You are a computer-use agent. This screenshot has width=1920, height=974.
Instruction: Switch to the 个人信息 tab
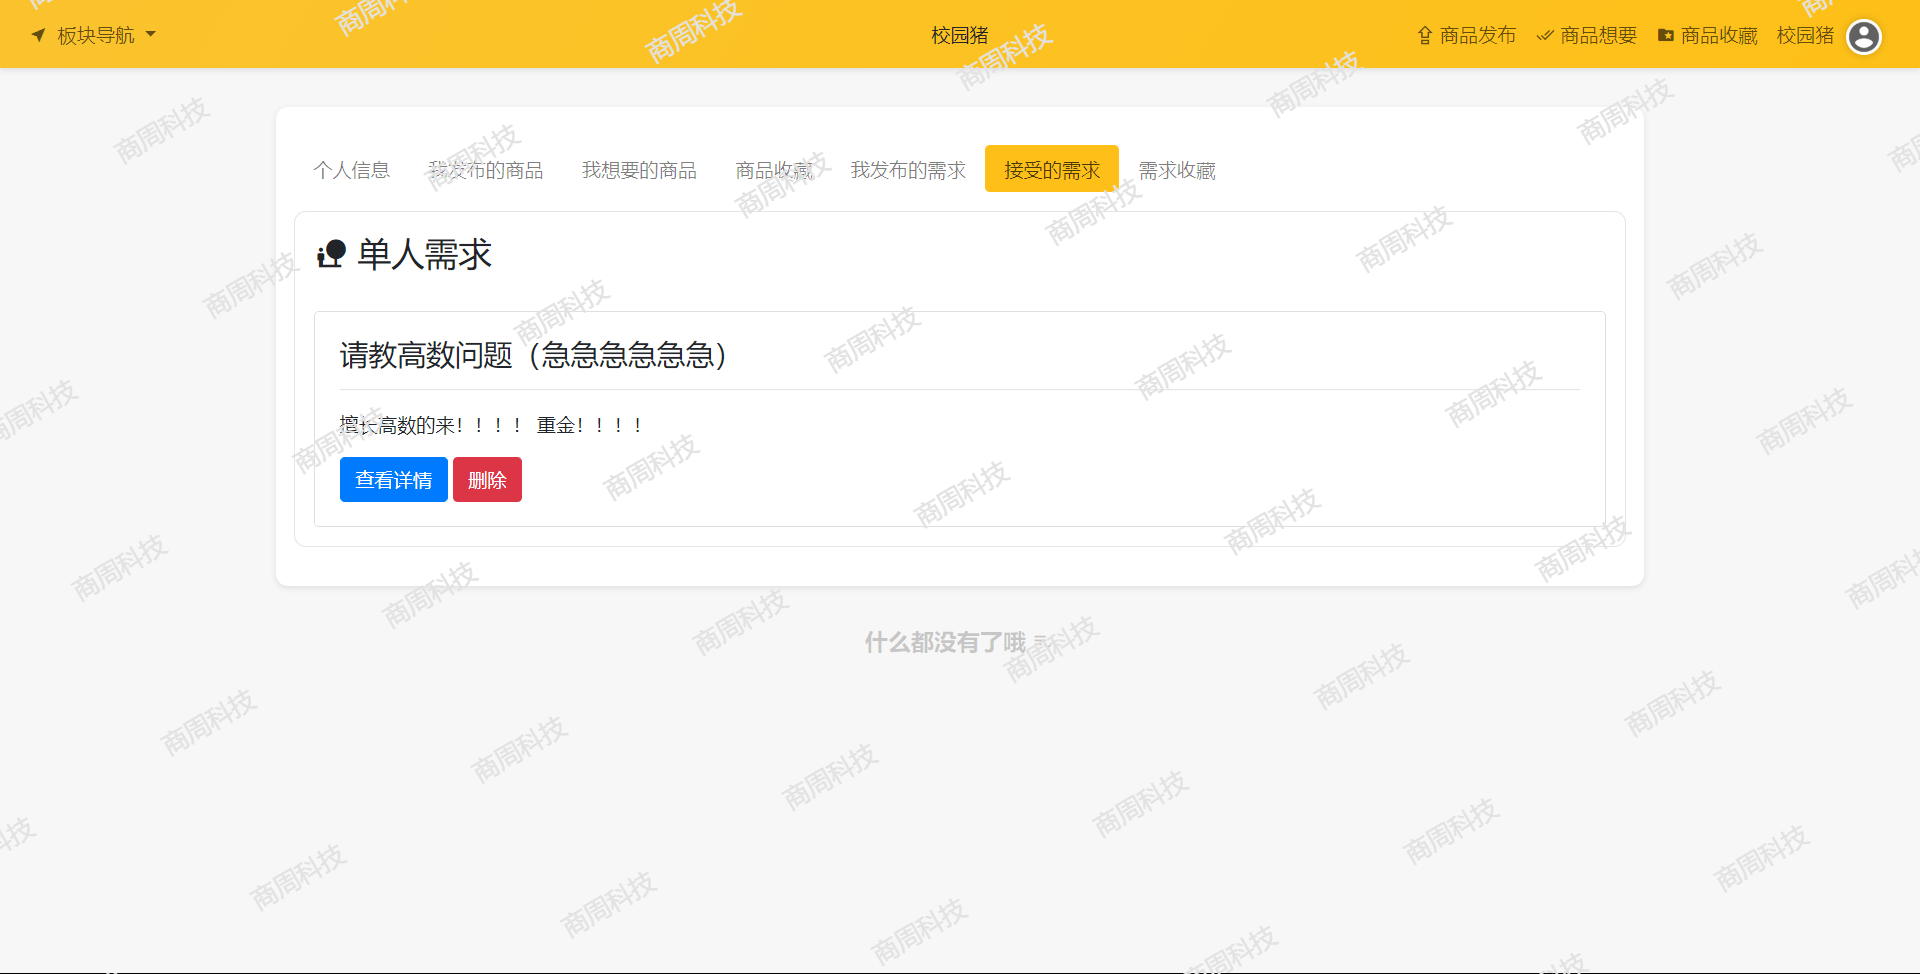pos(352,170)
